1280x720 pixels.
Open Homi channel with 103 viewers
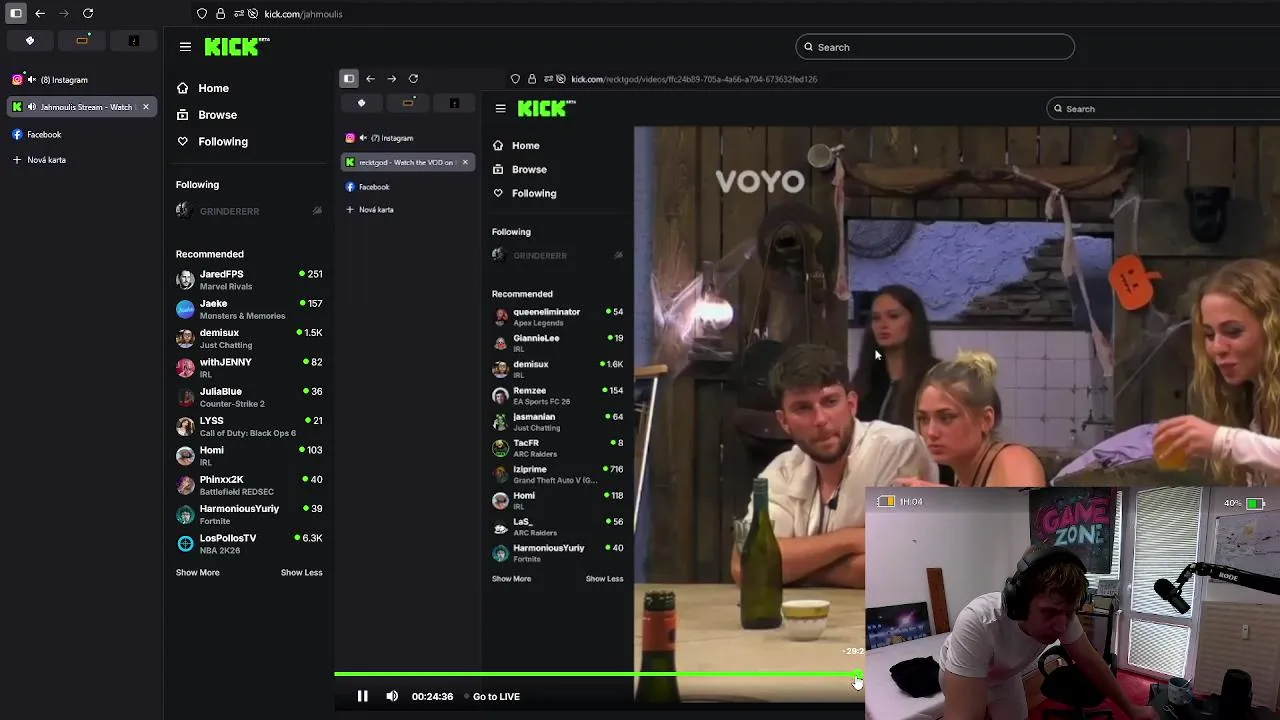click(x=248, y=456)
